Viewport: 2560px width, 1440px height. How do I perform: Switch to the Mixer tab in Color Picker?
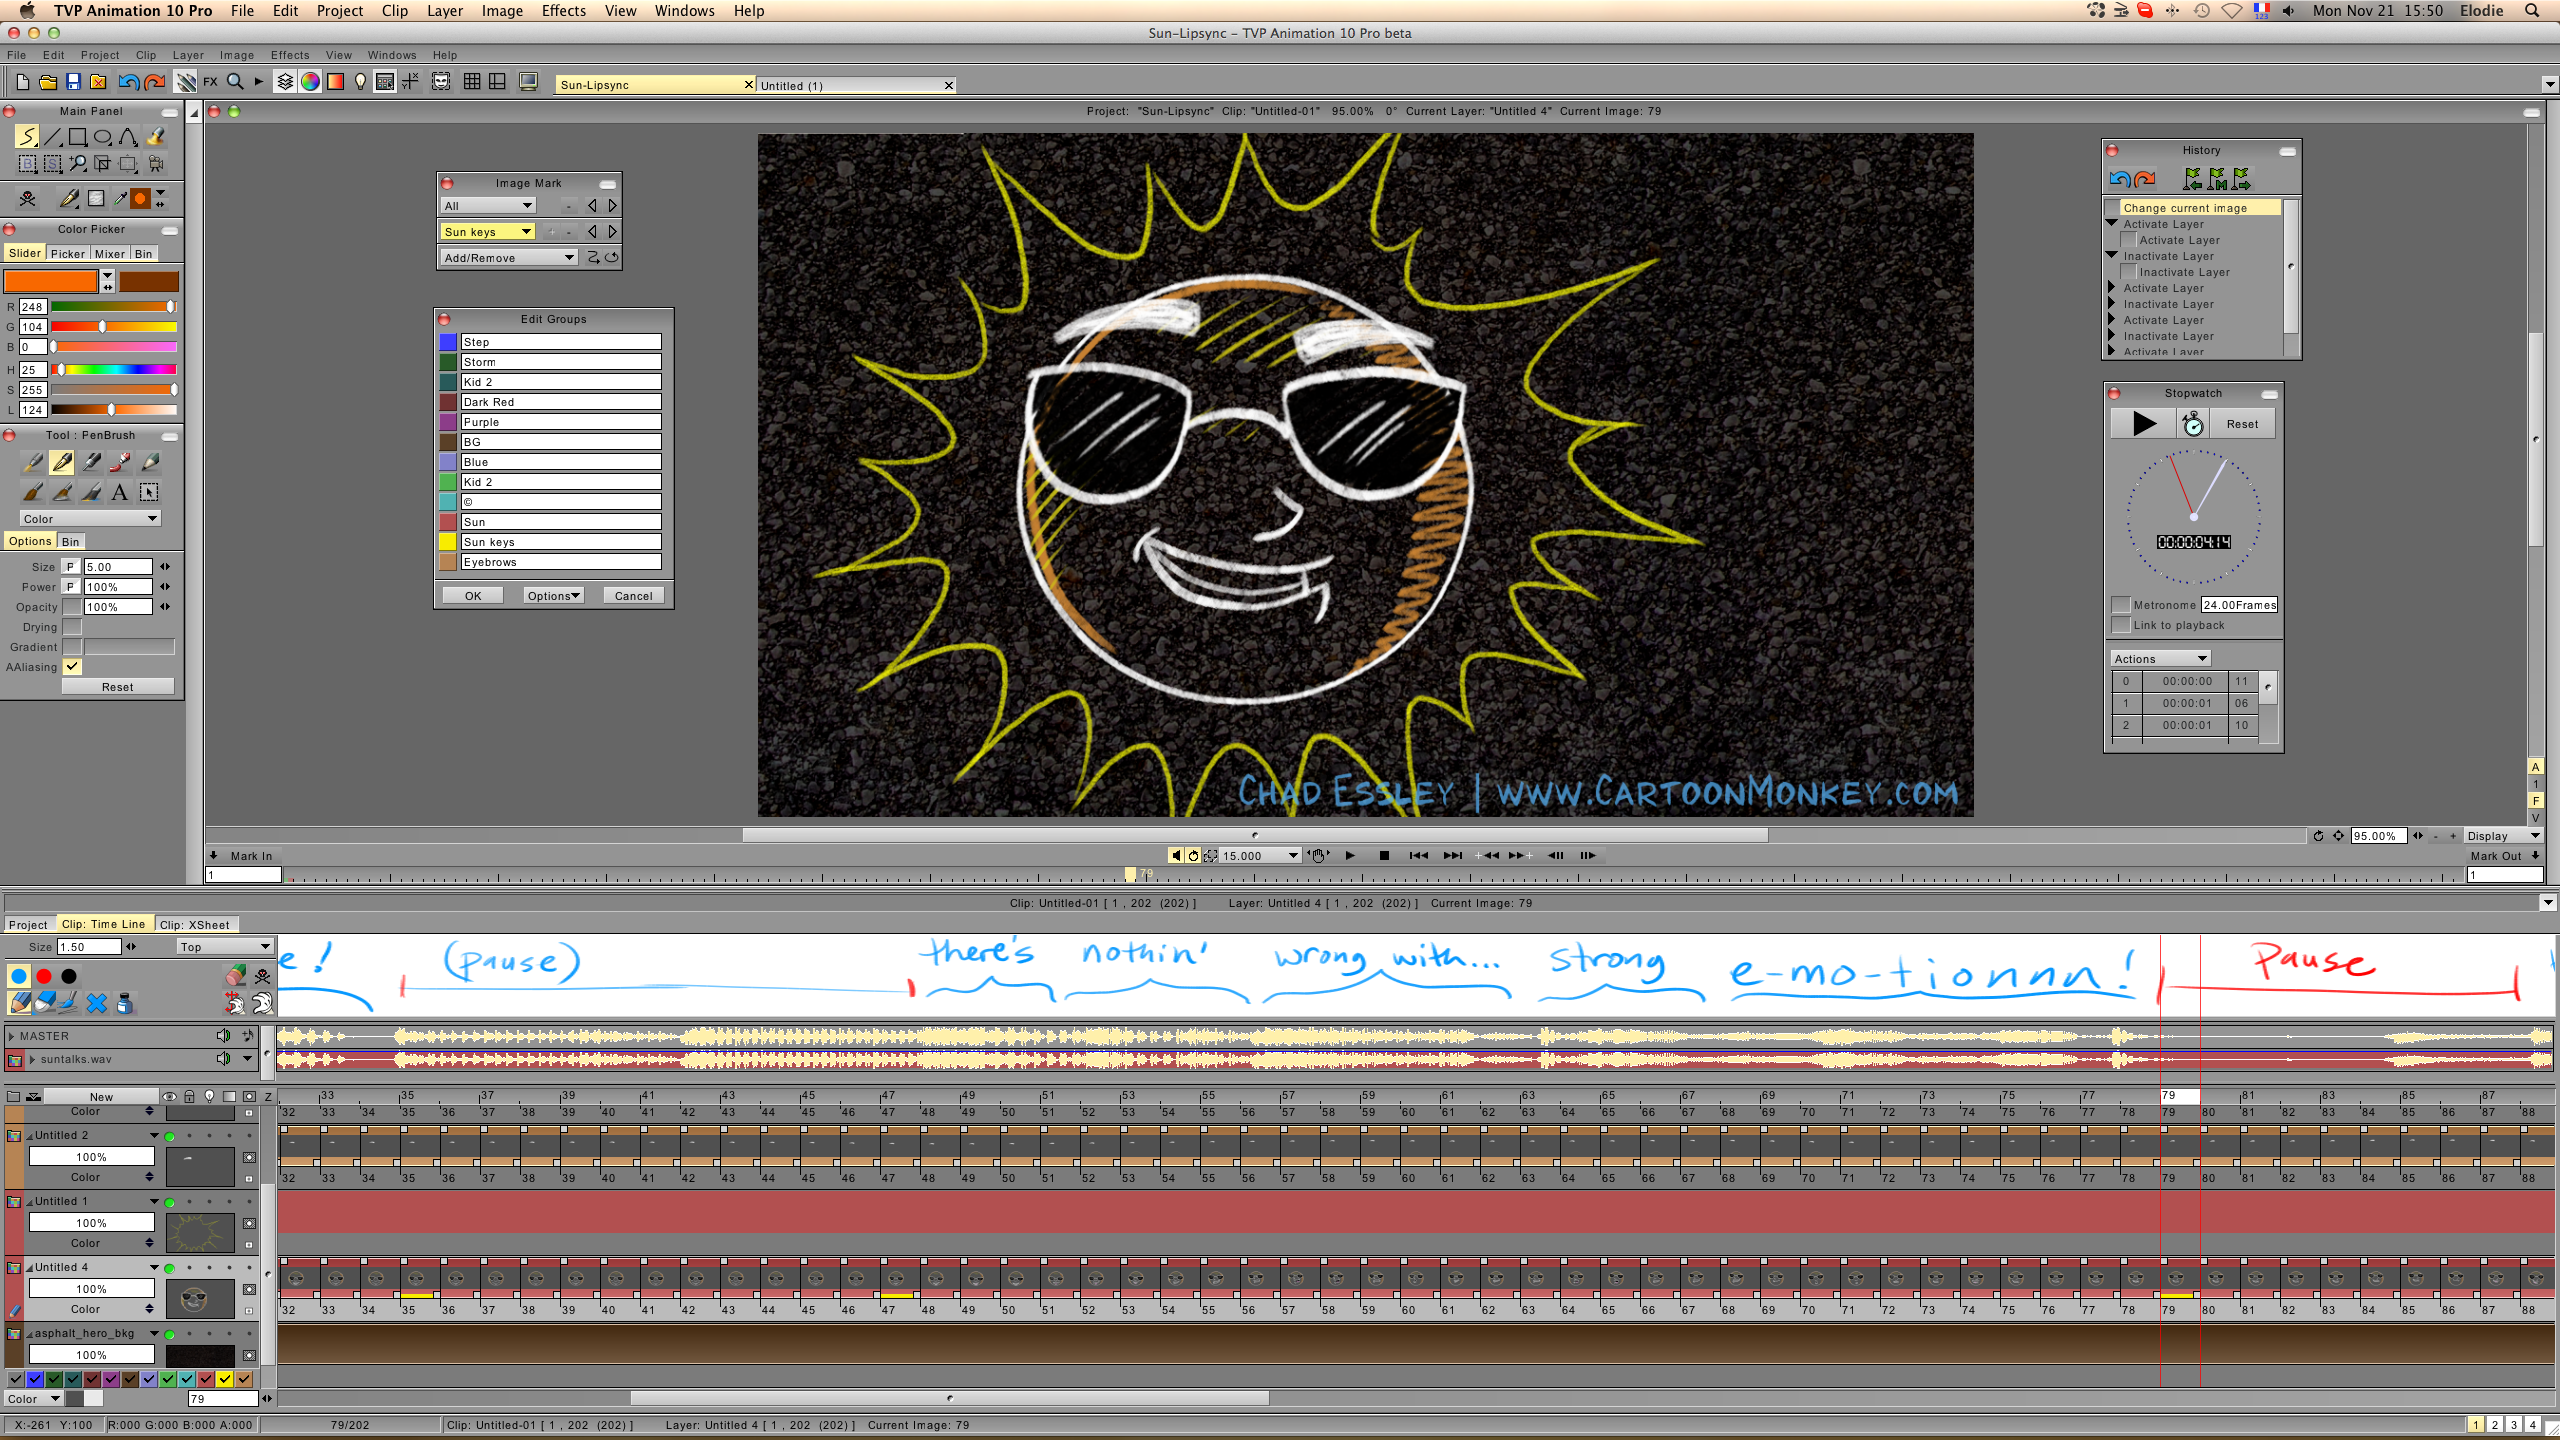pyautogui.click(x=110, y=254)
